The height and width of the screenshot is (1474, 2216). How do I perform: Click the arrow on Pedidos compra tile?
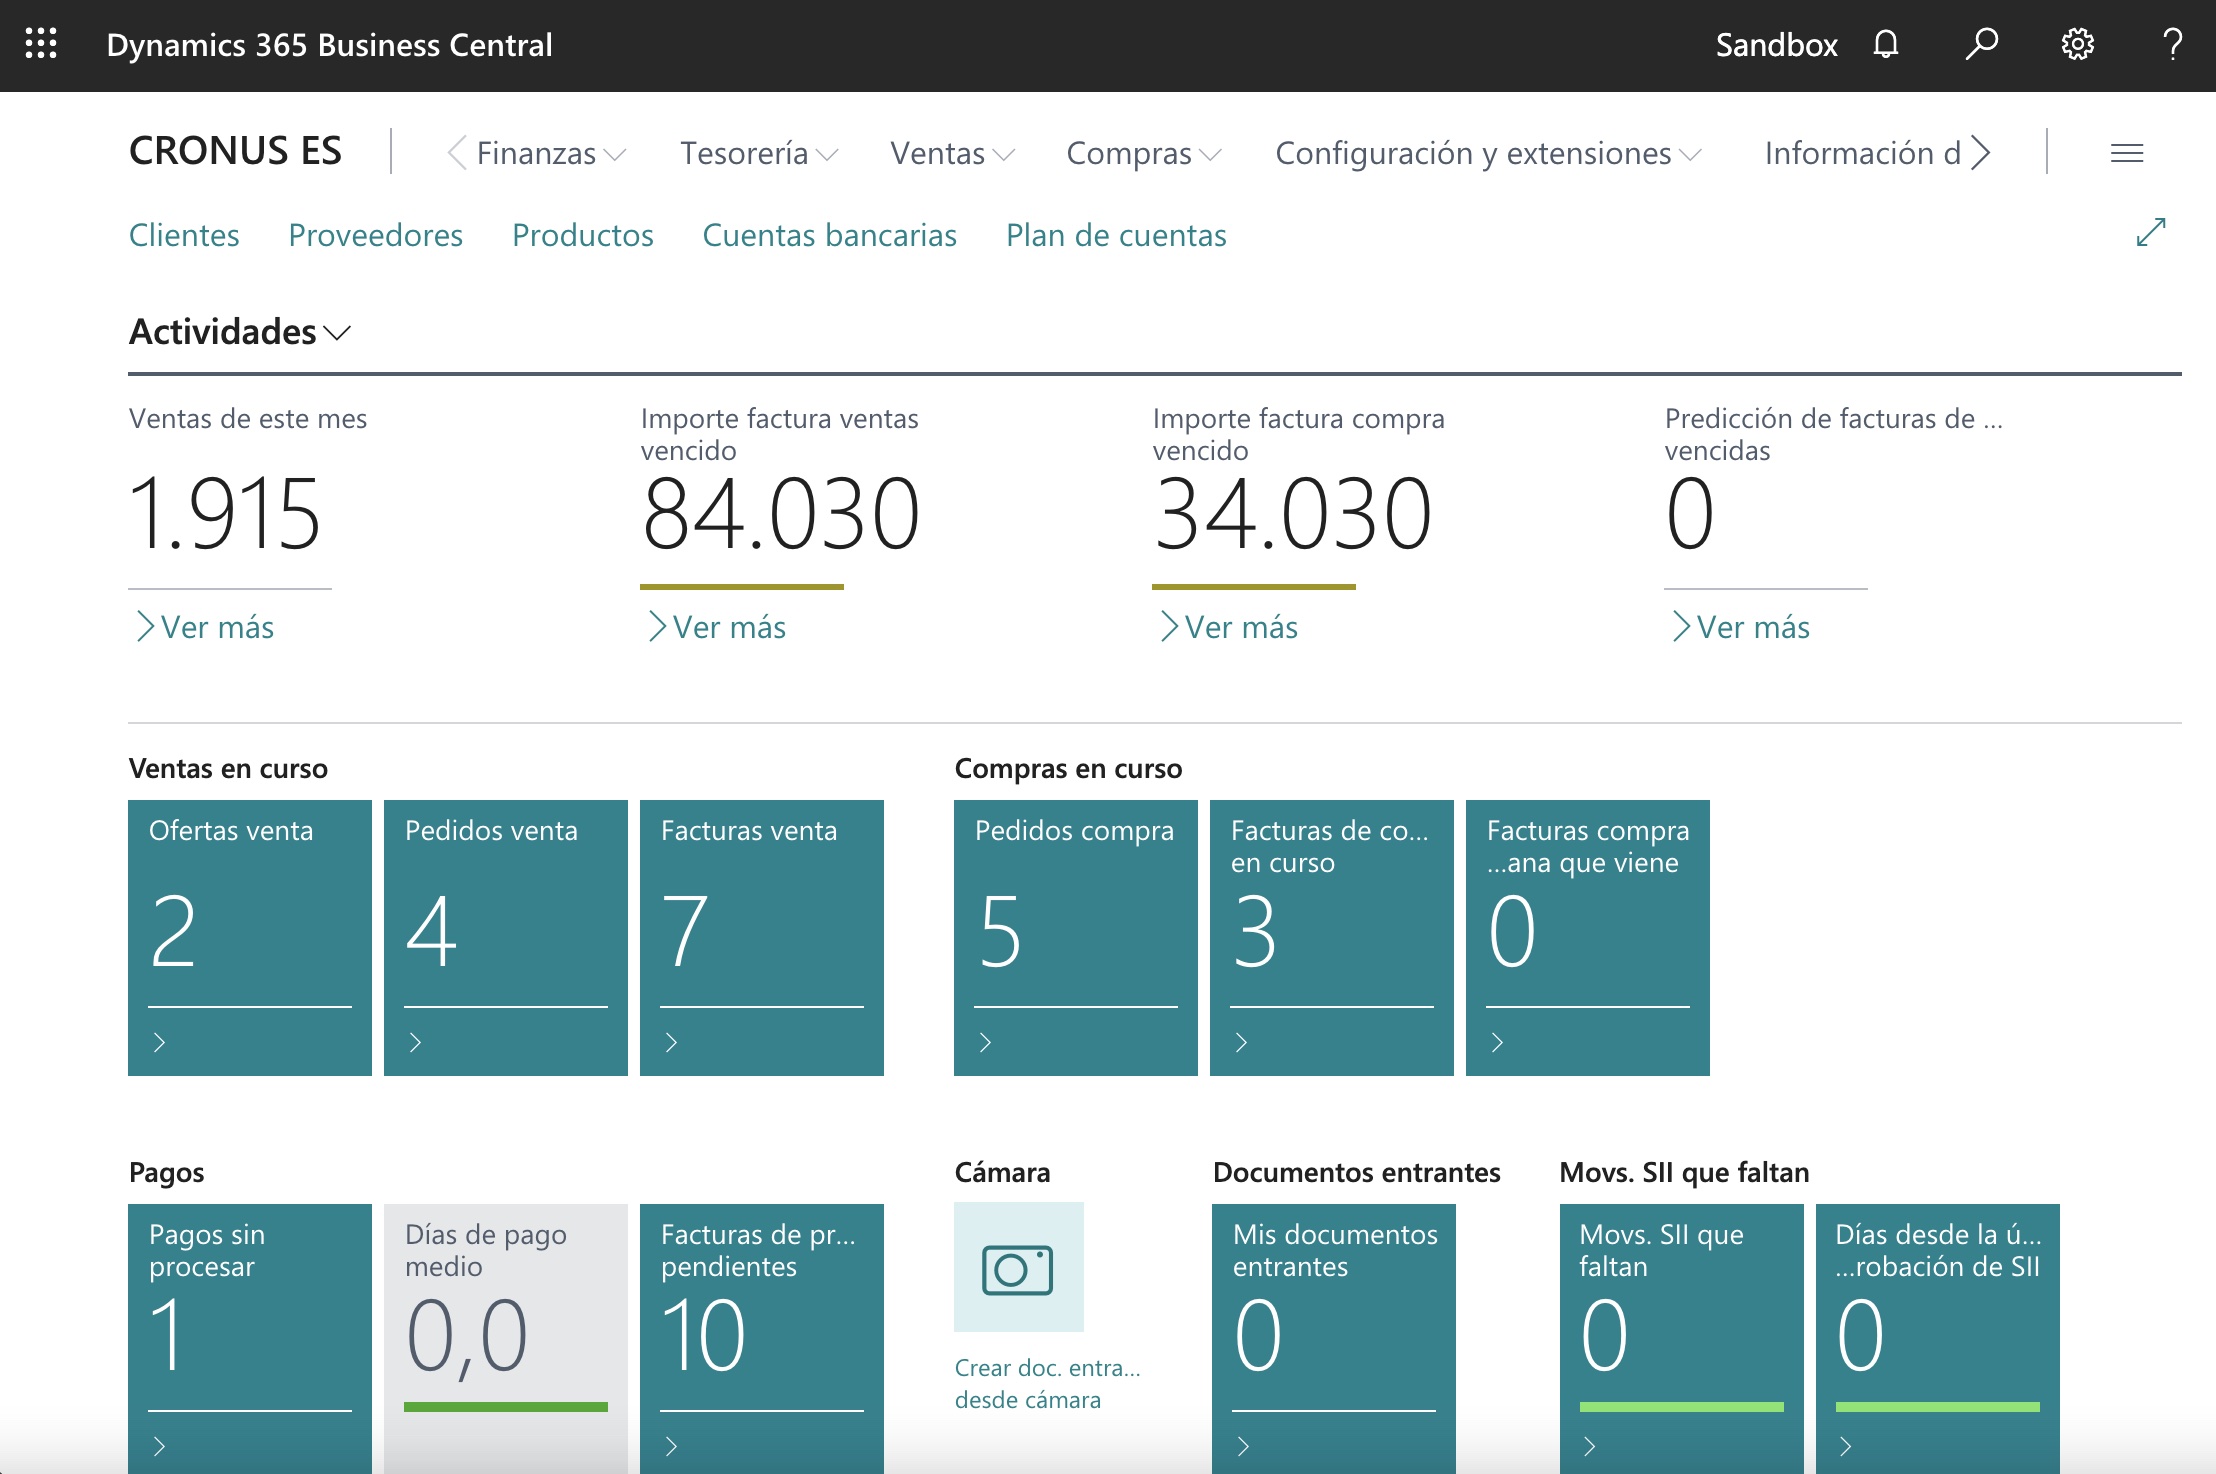pyautogui.click(x=985, y=1042)
